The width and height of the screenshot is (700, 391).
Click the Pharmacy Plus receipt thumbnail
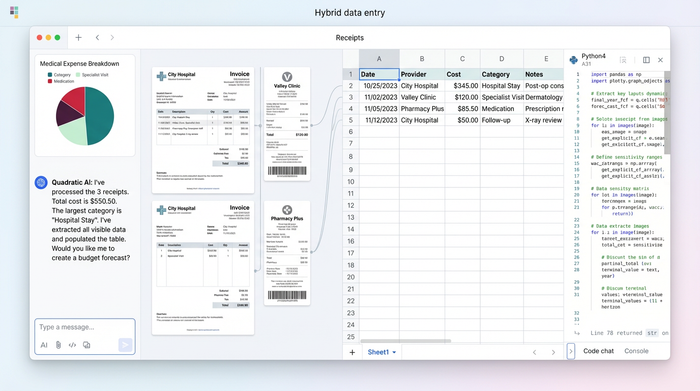click(x=287, y=253)
